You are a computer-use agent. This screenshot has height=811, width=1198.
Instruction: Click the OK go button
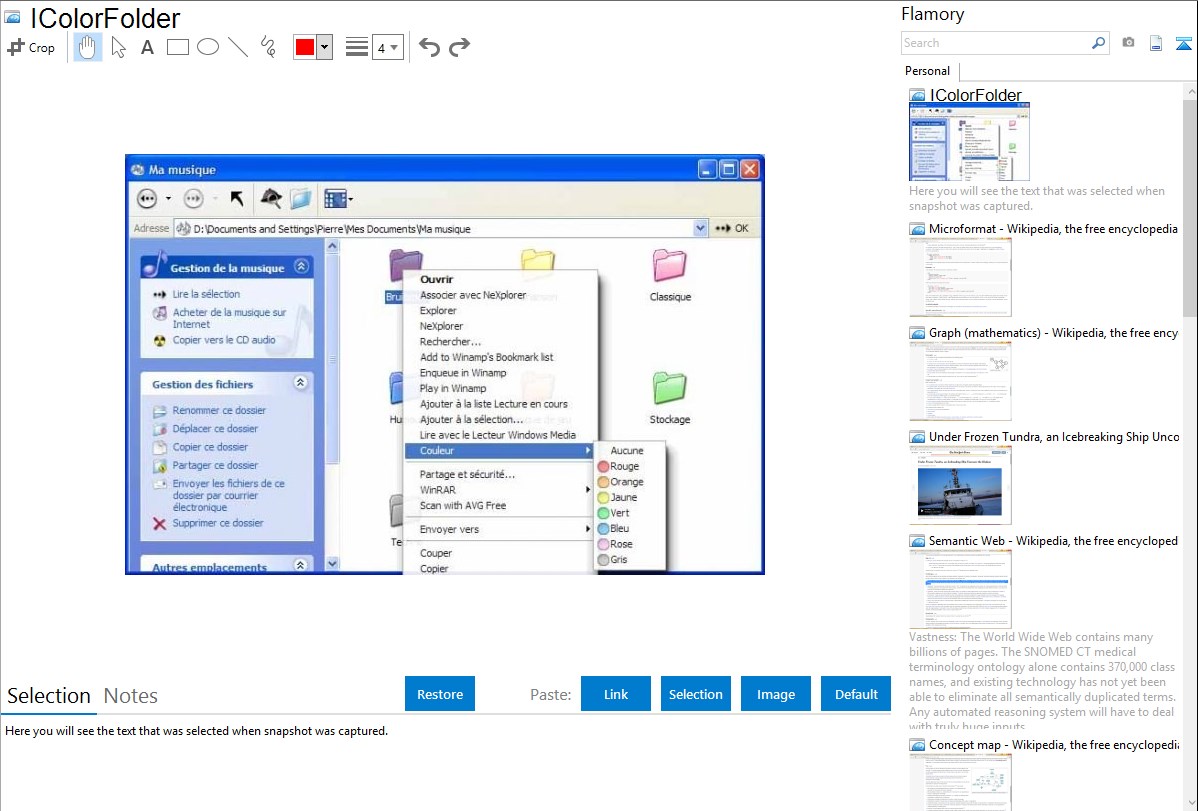731,228
